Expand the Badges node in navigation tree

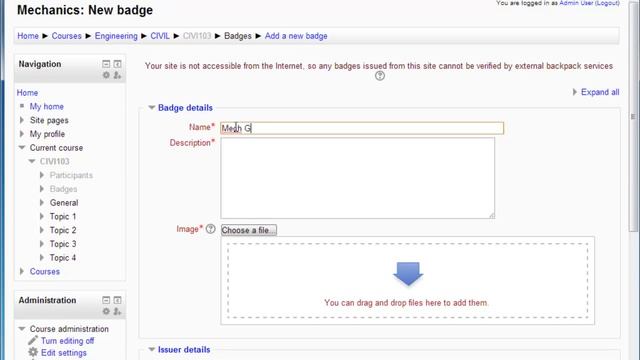[42, 189]
